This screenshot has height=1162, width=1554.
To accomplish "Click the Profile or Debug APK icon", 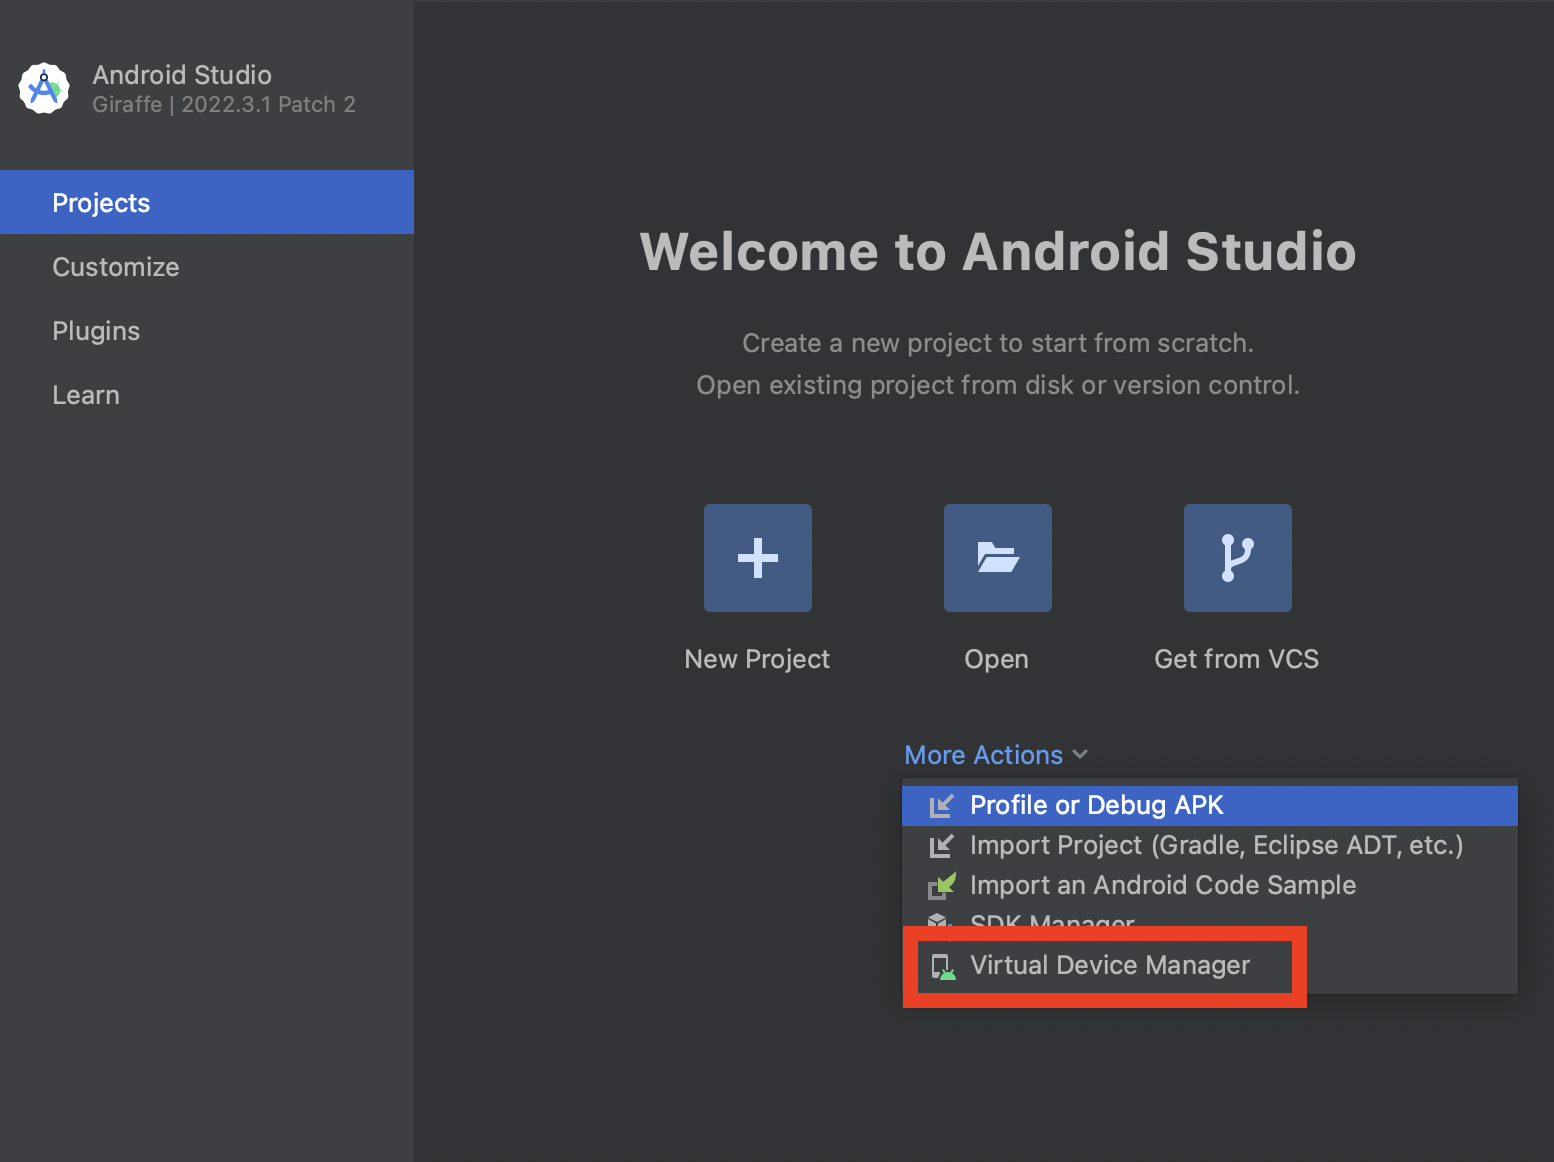I will (x=941, y=806).
